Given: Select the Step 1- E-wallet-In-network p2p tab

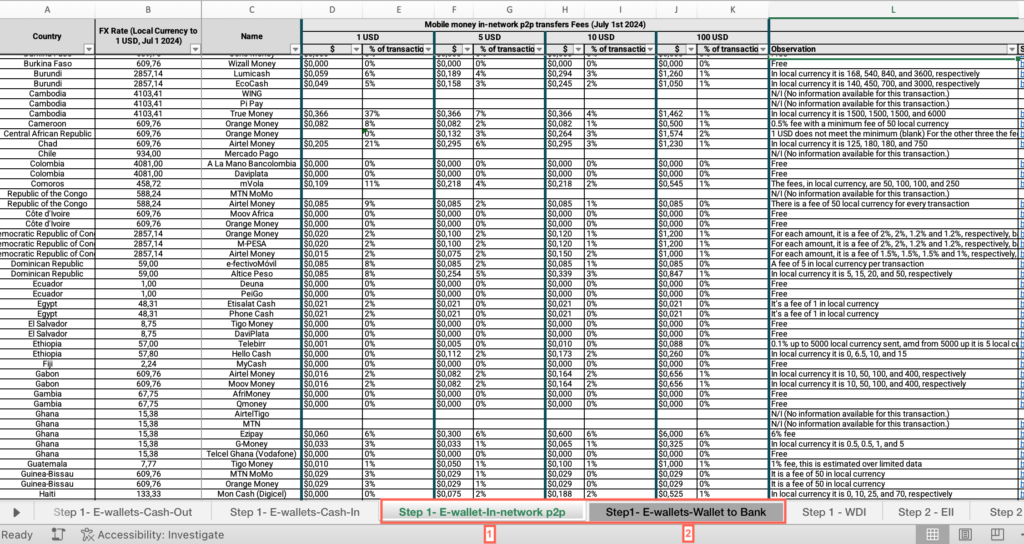Looking at the screenshot, I should [483, 513].
